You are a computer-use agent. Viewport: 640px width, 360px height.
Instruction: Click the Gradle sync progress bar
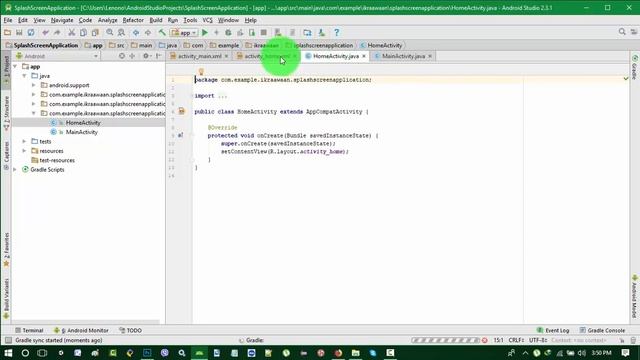click(445, 340)
